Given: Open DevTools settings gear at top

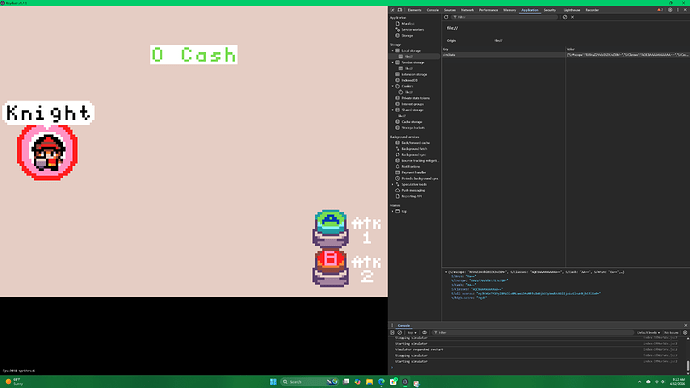Looking at the screenshot, I should (670, 10).
